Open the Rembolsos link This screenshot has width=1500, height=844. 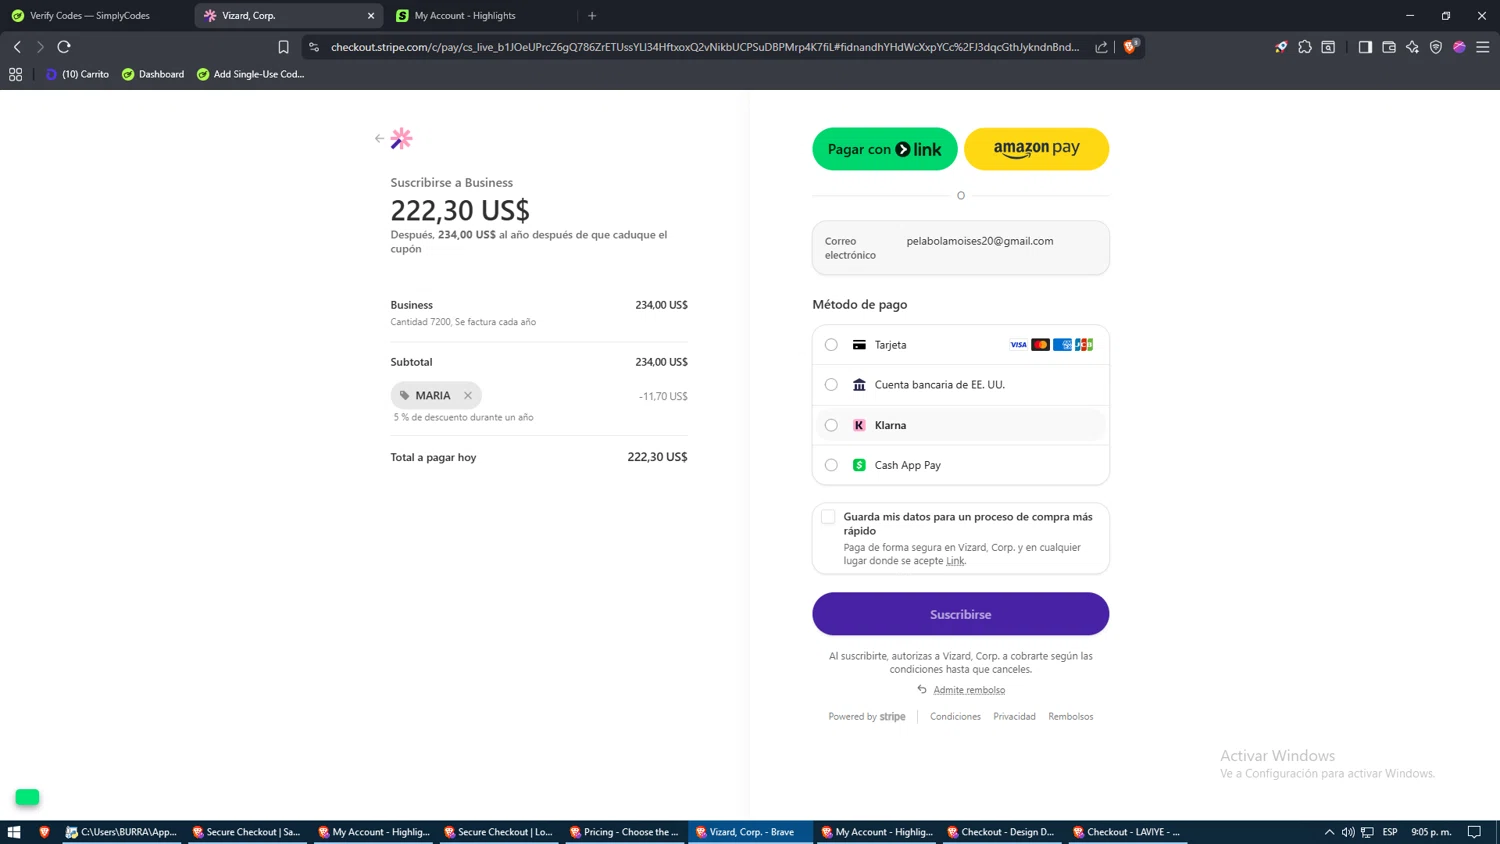[1070, 717]
